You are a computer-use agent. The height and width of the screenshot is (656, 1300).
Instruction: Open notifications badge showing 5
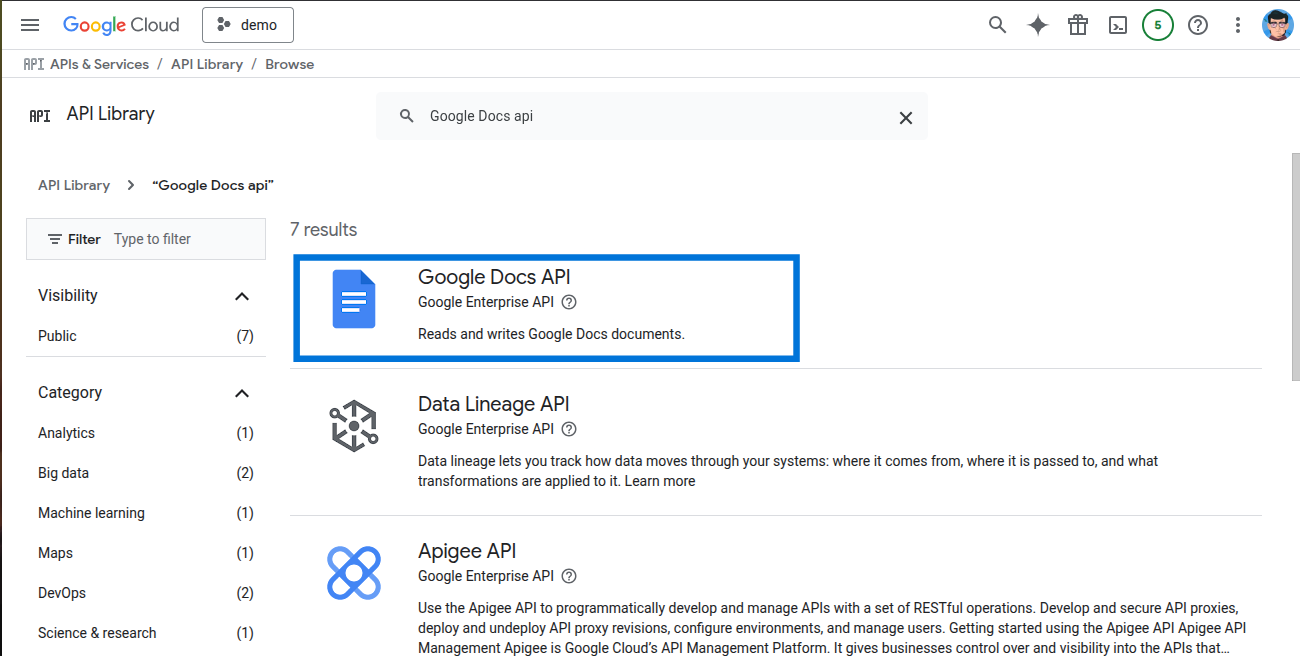click(x=1158, y=25)
